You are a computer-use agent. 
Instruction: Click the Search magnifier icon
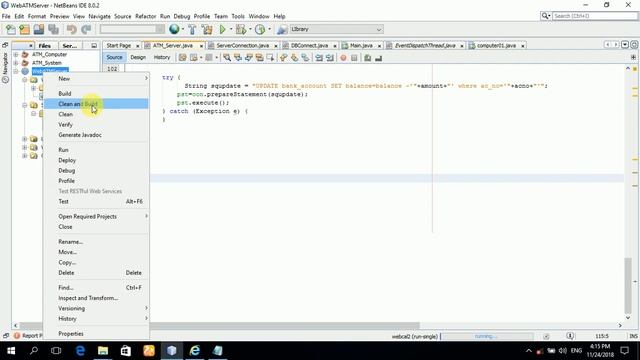[545, 16]
